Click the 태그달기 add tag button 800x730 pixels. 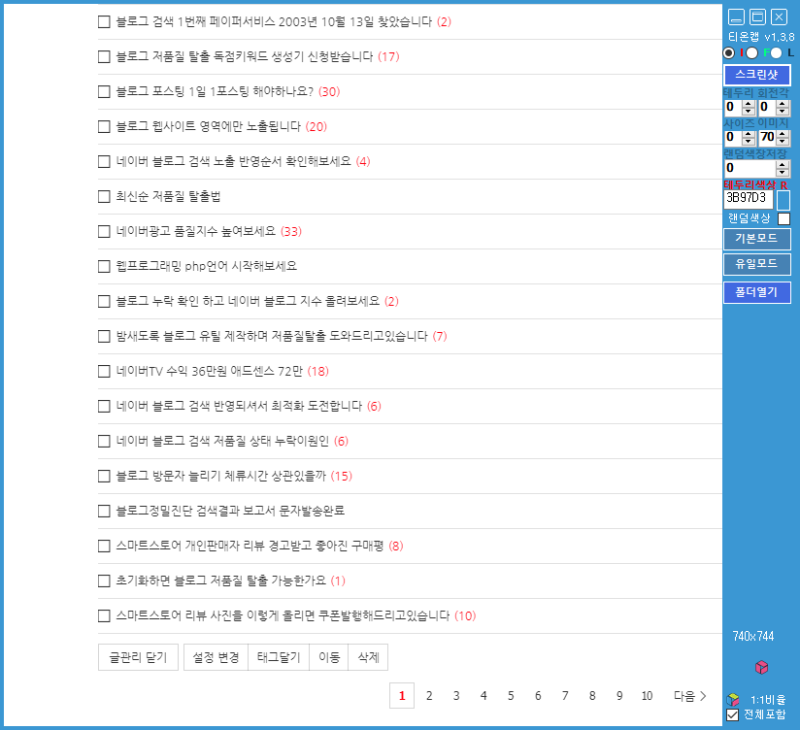click(279, 657)
